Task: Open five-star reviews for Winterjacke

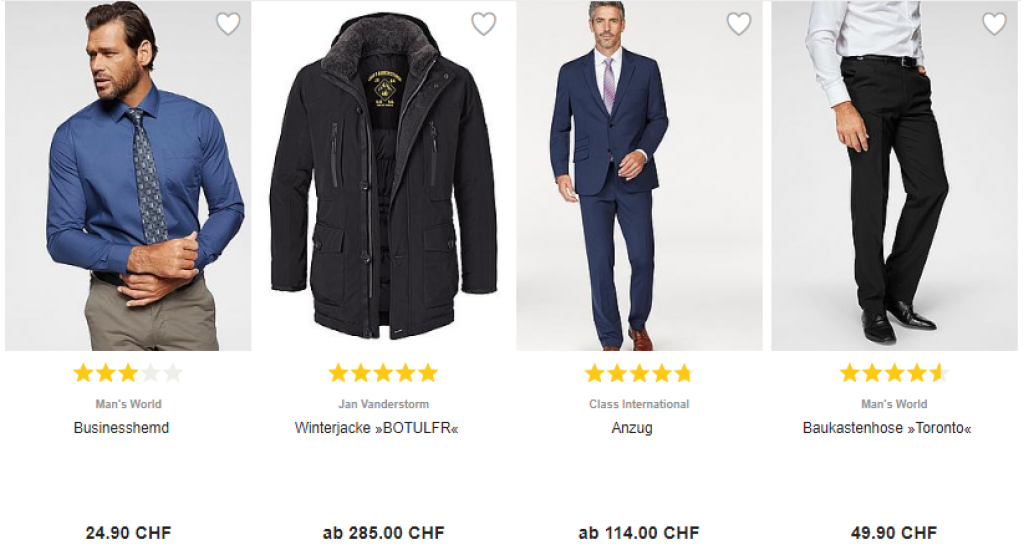Action: (383, 374)
